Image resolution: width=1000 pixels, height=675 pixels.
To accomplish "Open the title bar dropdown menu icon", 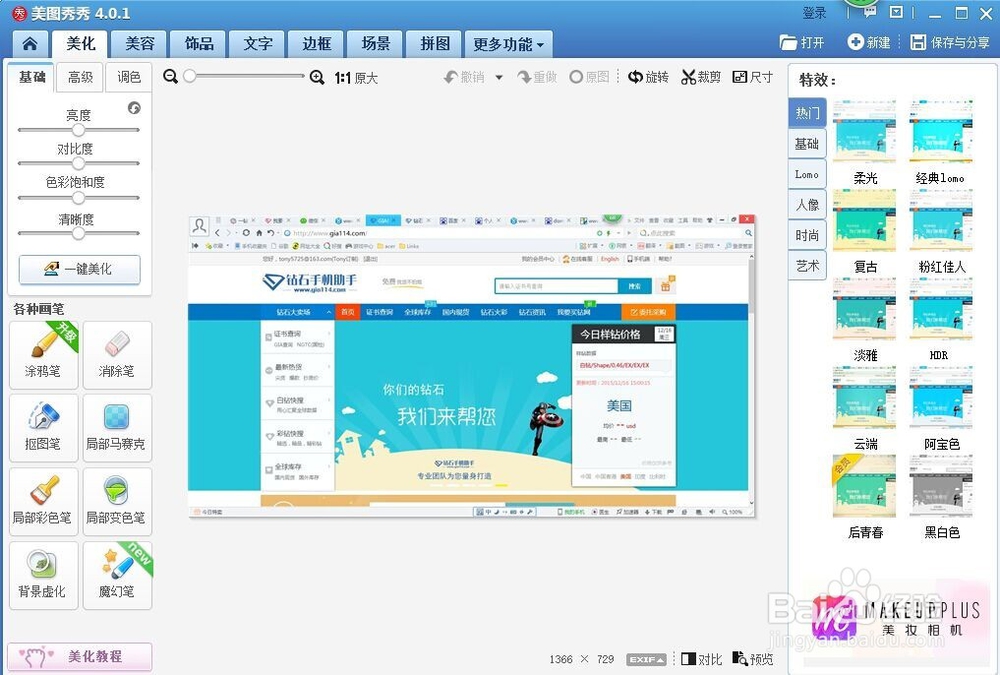I will pos(896,13).
